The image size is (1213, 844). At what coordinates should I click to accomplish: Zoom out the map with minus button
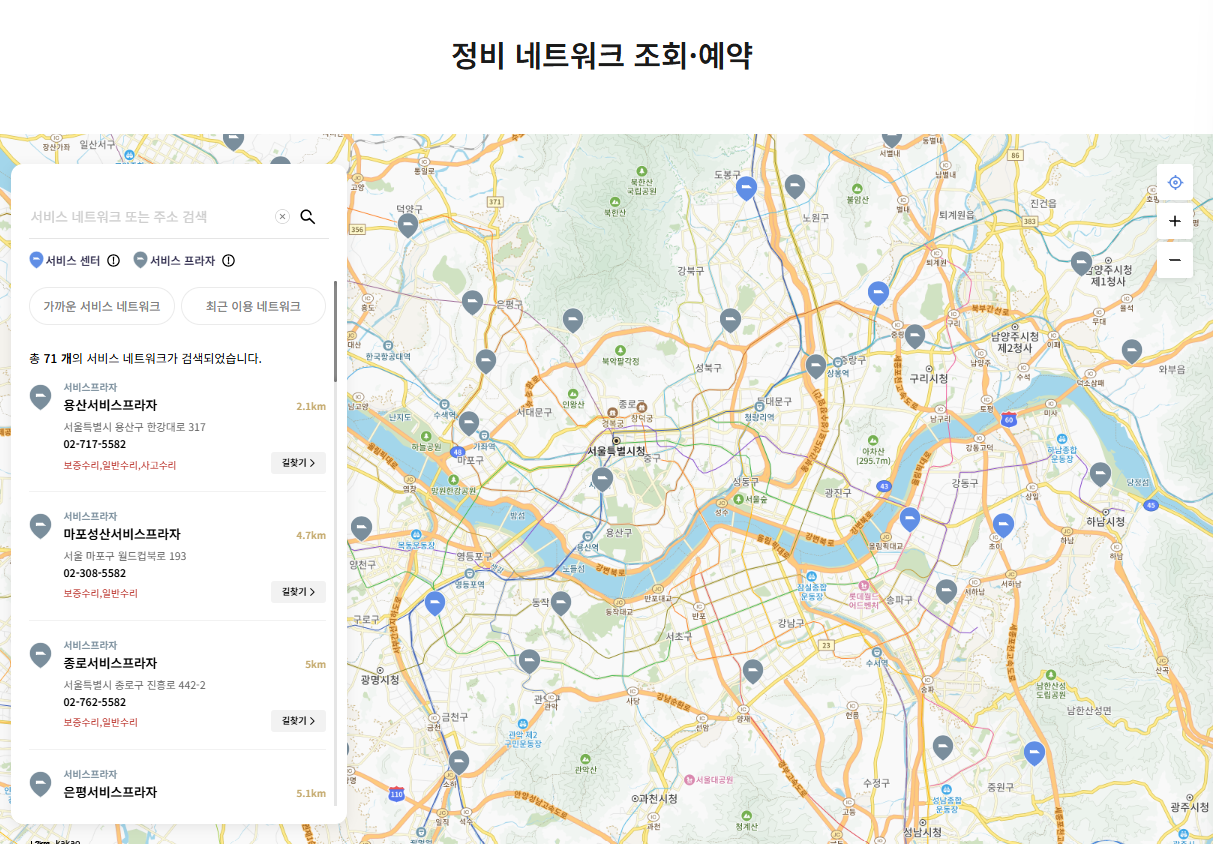click(1175, 260)
